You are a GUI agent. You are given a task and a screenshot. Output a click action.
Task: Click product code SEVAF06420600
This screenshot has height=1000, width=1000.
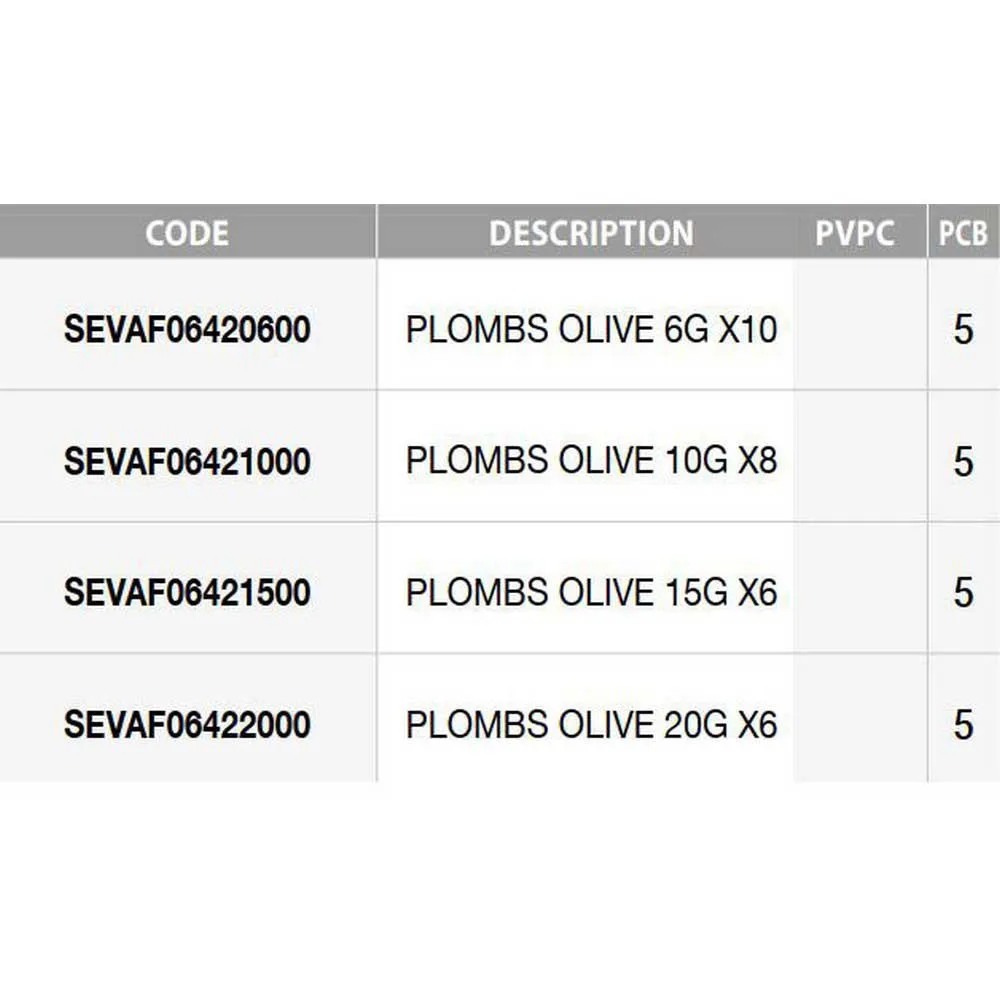pos(187,330)
